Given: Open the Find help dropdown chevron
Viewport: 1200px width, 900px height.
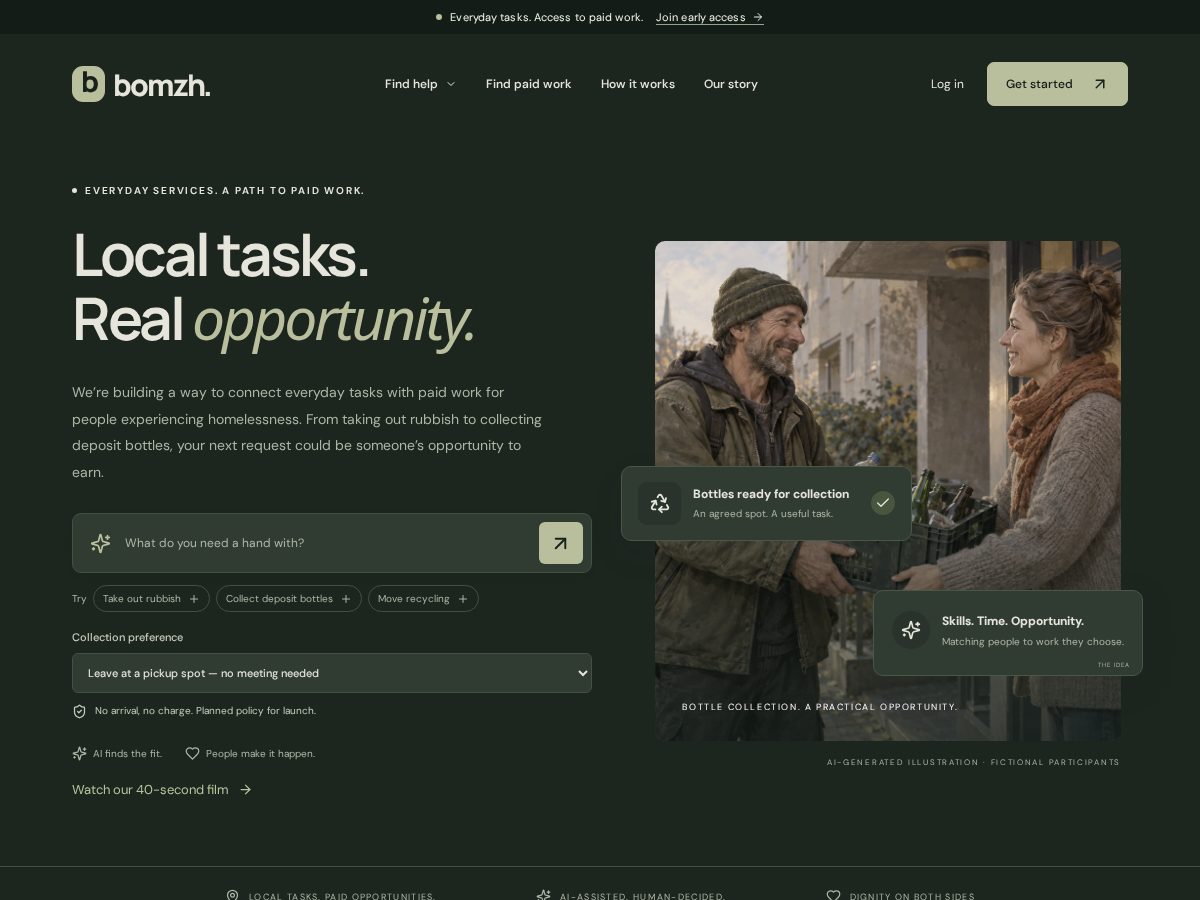Looking at the screenshot, I should (x=451, y=84).
